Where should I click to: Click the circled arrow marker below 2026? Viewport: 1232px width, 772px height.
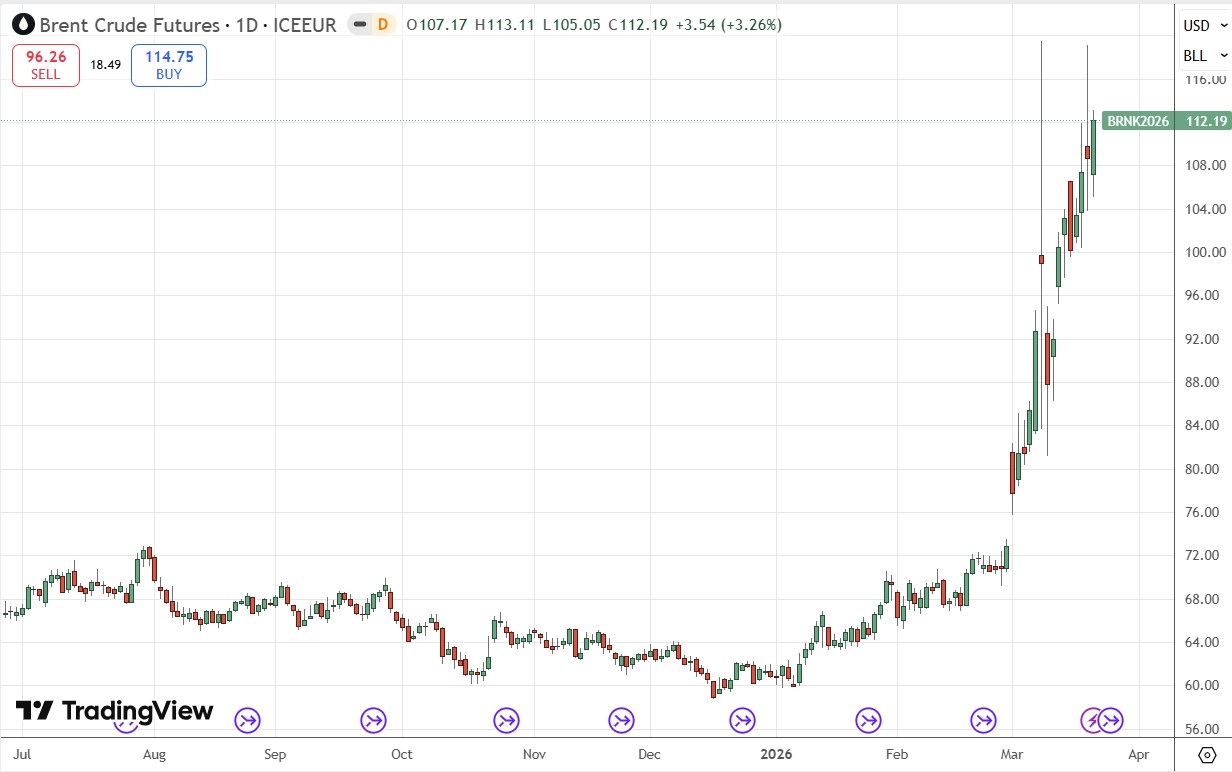point(742,719)
